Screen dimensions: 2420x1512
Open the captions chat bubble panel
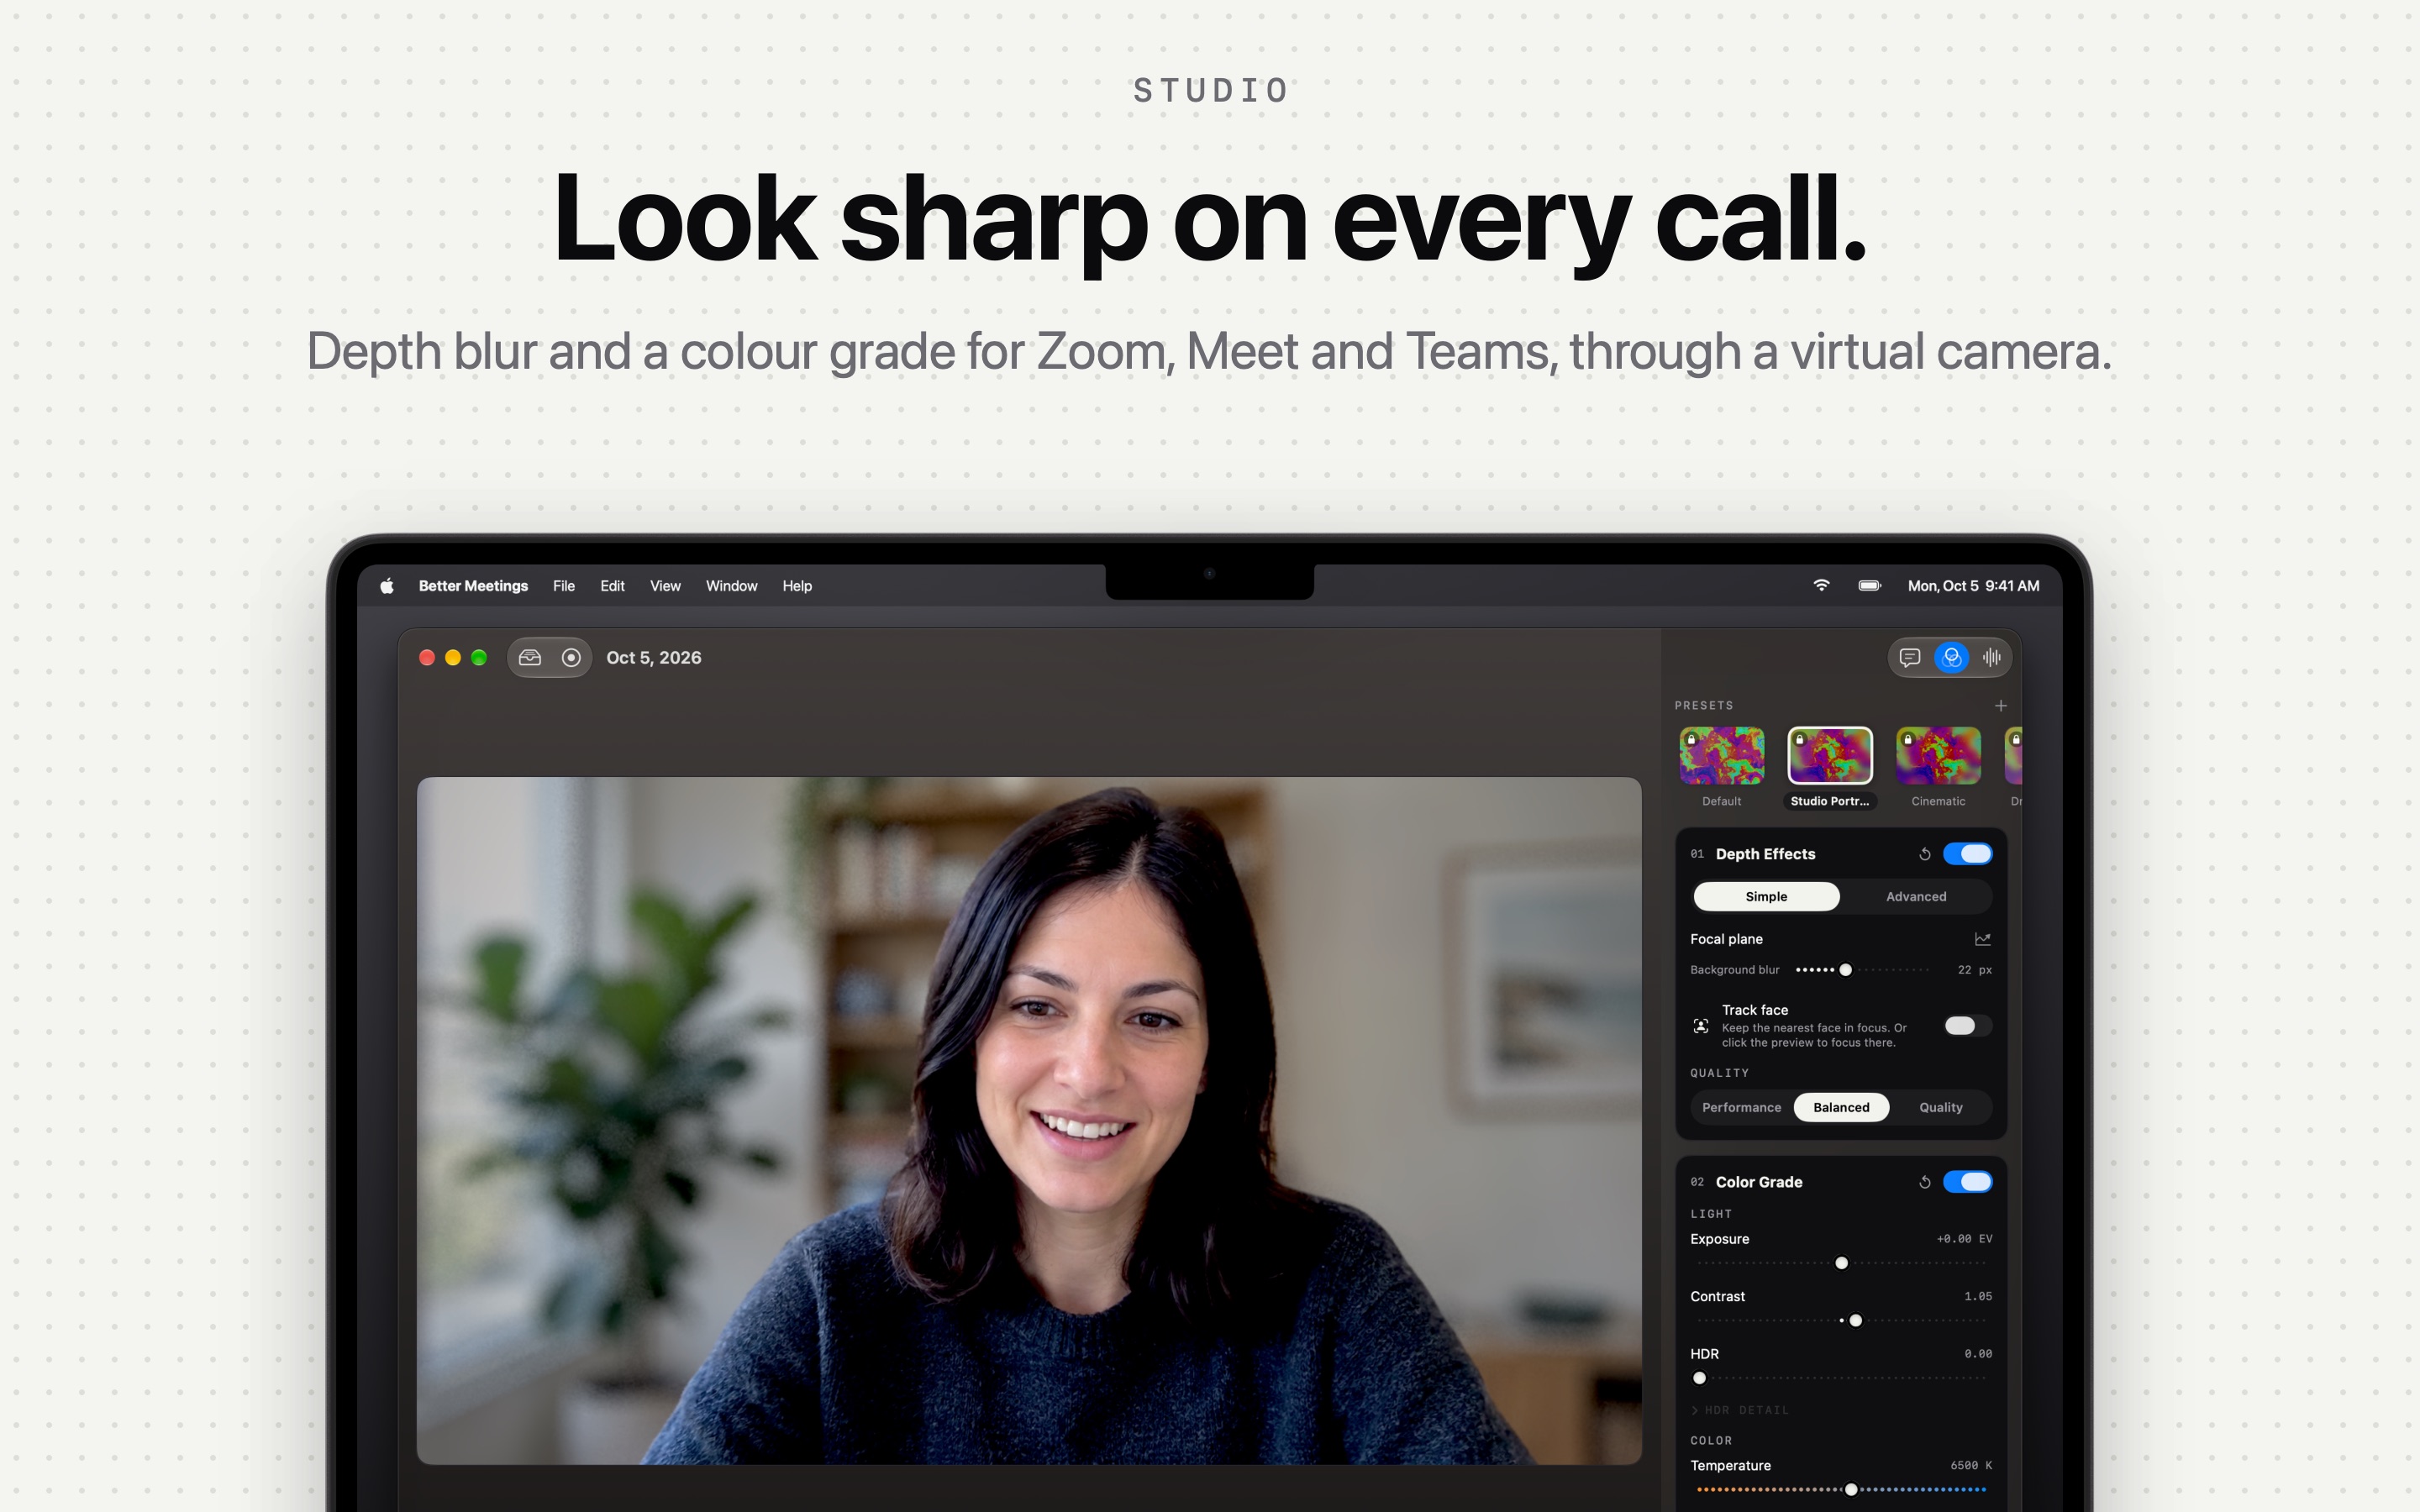(1909, 658)
